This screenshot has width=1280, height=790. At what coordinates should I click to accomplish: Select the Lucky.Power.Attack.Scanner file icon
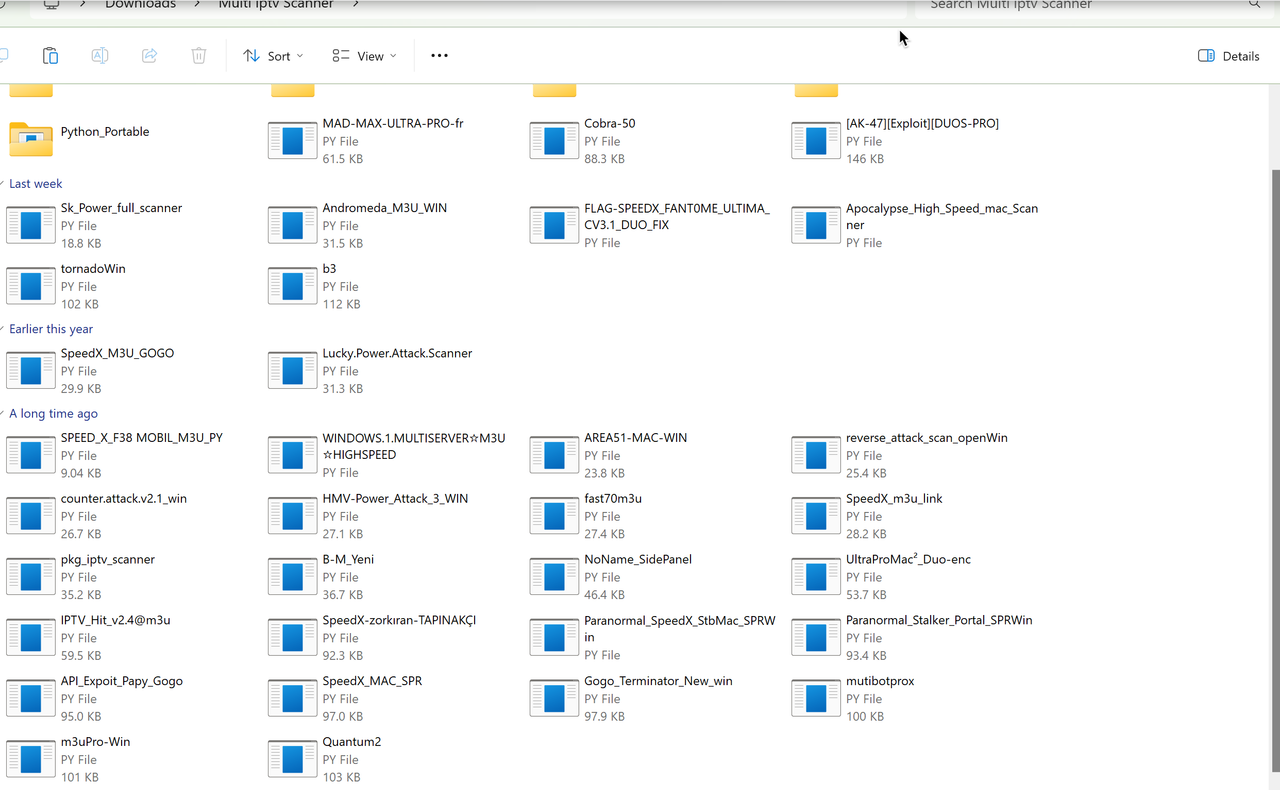click(x=293, y=371)
